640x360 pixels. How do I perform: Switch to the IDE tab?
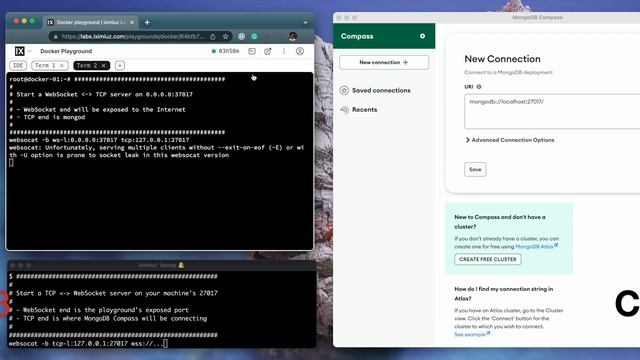(x=18, y=65)
